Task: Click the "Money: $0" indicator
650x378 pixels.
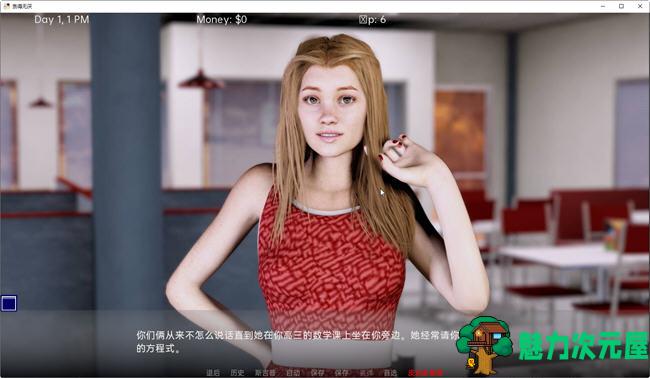Action: coord(221,19)
